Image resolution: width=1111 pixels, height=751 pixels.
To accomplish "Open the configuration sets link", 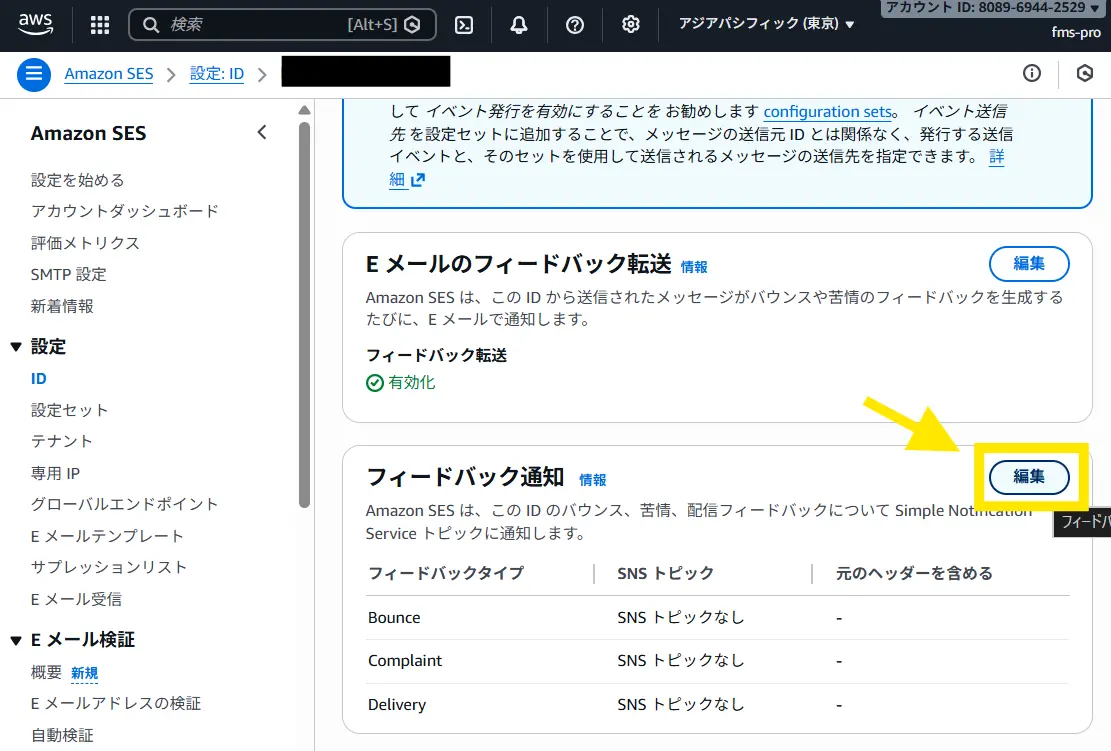I will point(826,112).
